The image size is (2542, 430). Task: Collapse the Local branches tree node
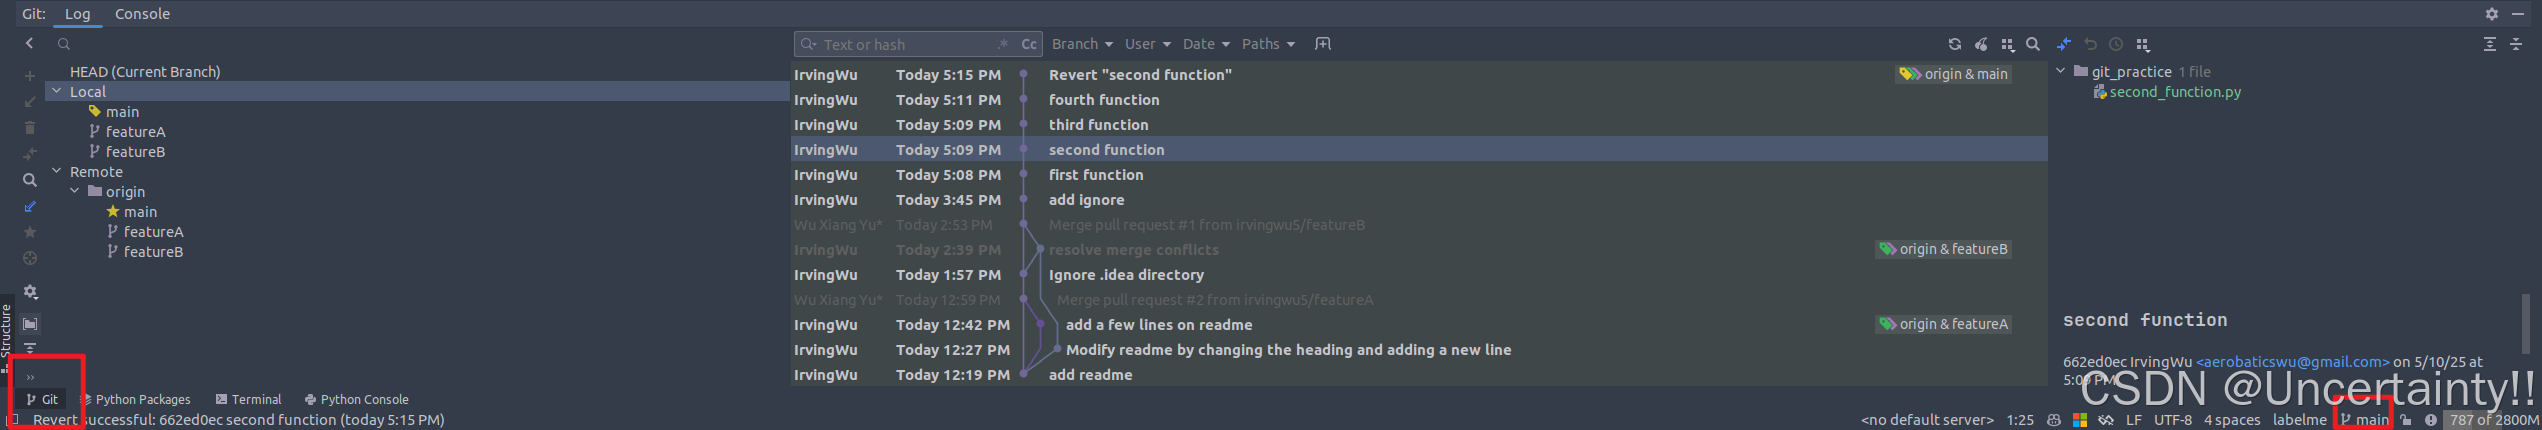[x=57, y=91]
